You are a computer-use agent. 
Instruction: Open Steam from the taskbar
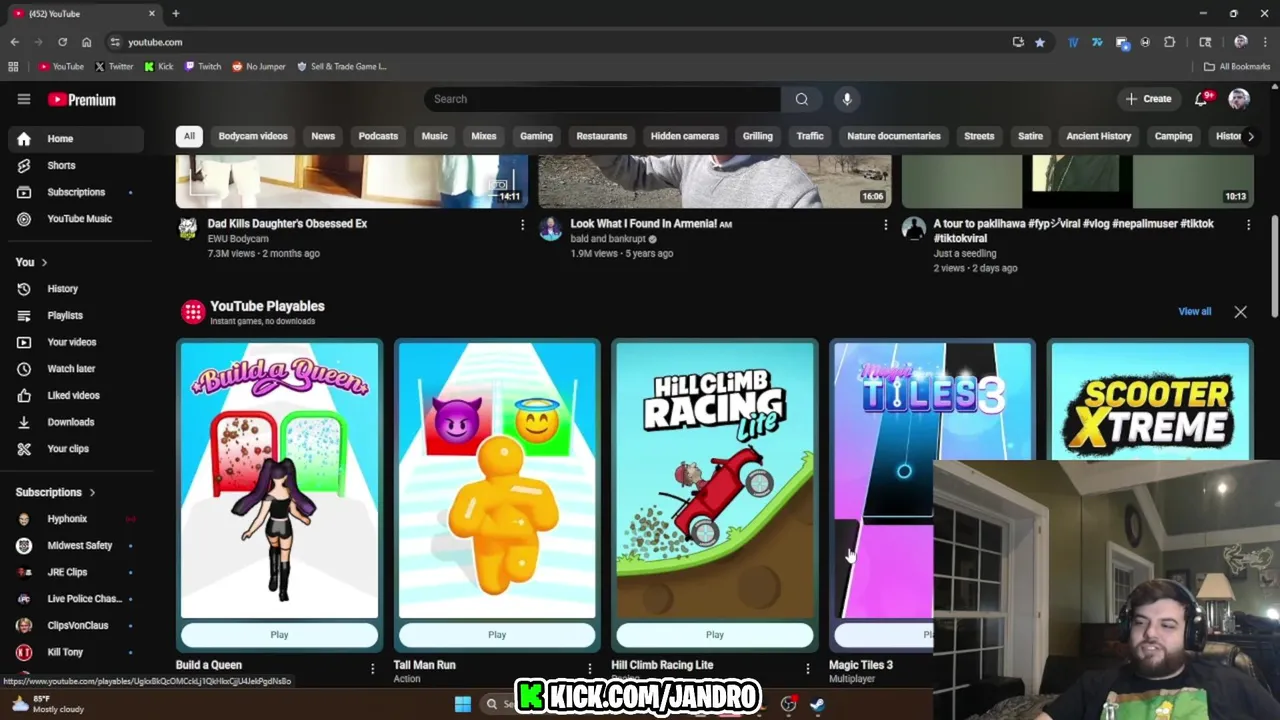click(817, 704)
